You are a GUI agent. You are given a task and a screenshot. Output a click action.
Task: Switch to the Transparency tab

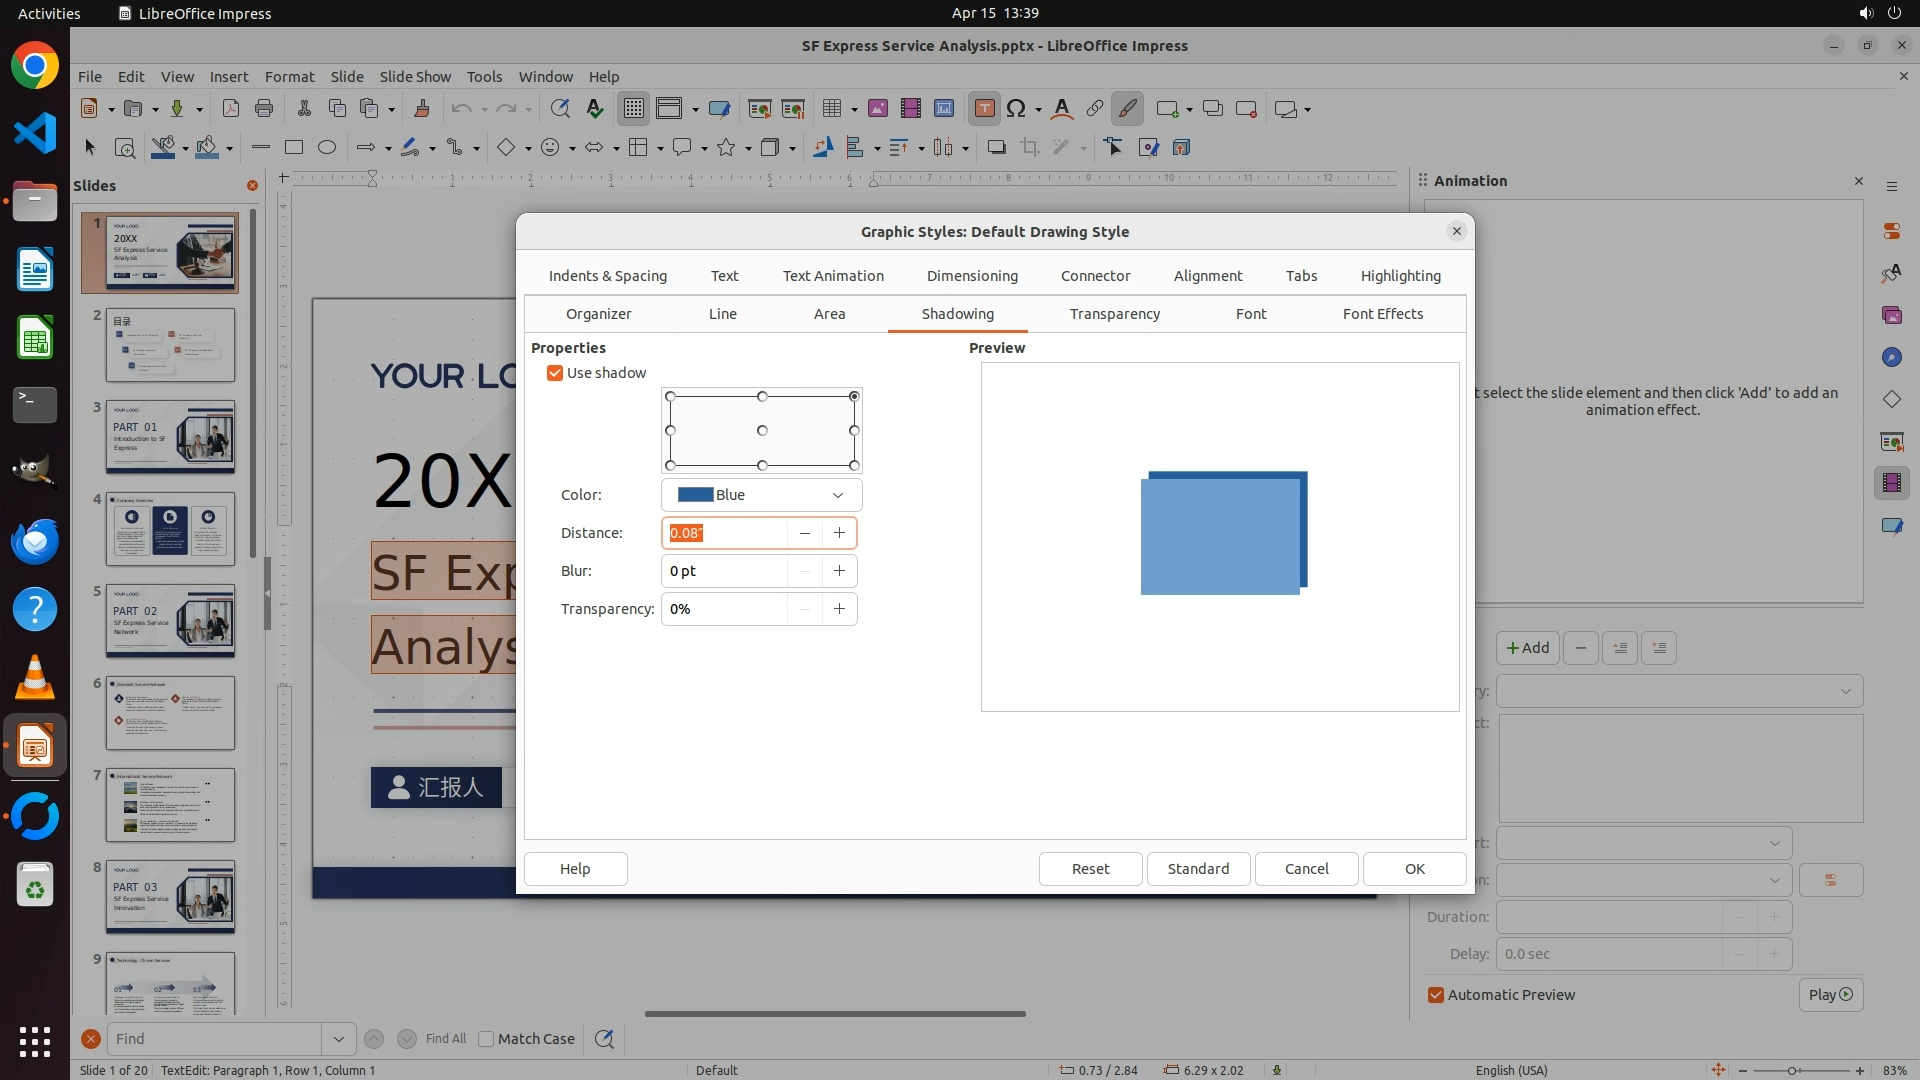1114,314
